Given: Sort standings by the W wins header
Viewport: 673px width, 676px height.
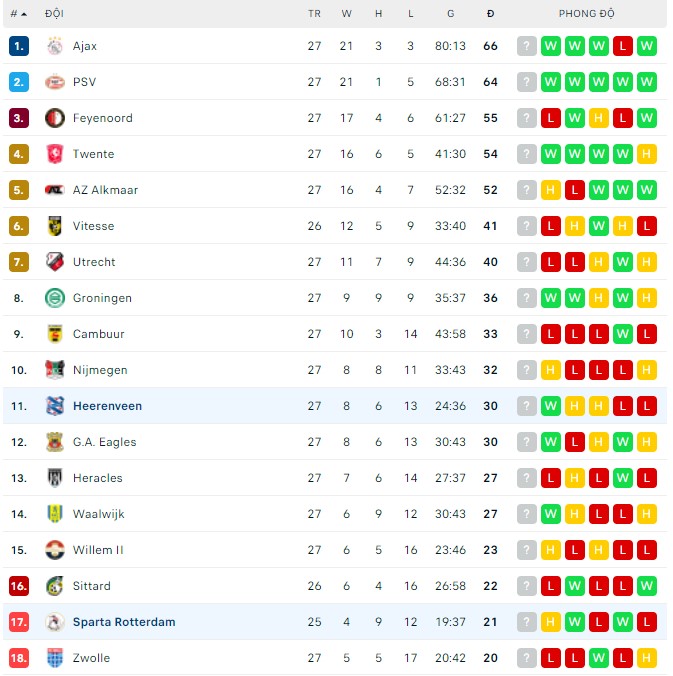Looking at the screenshot, I should 346,14.
